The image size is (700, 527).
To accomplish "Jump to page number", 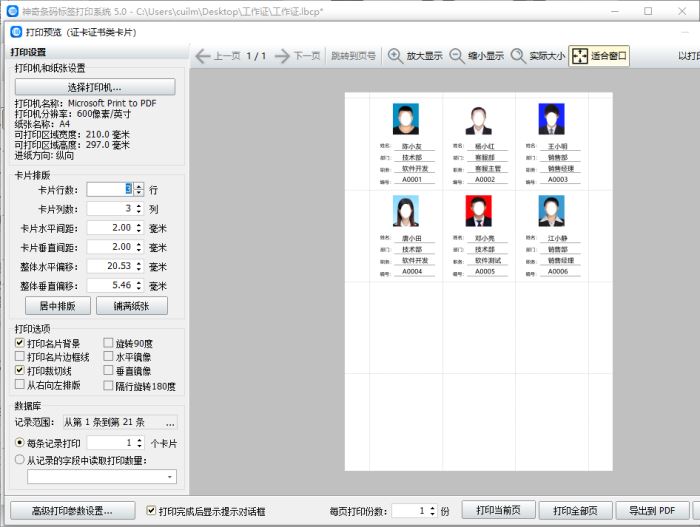I will (x=353, y=56).
